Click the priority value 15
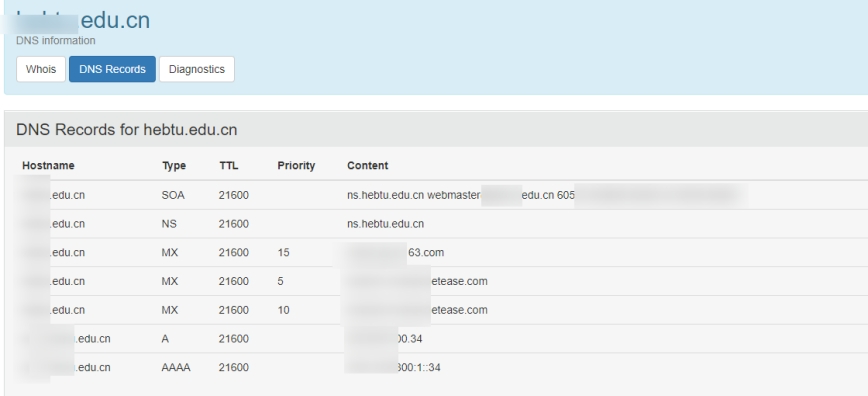Viewport: 868px width, 396px height. (x=283, y=253)
